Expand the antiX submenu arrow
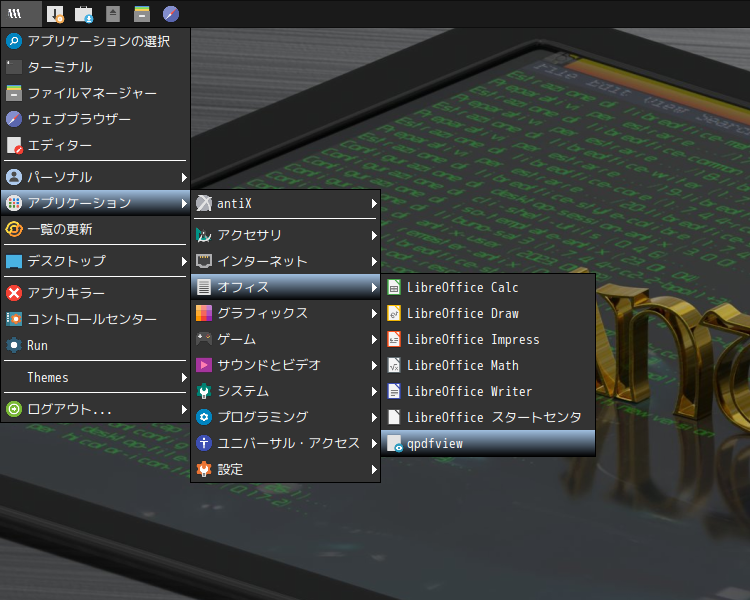The image size is (750, 600). tap(375, 204)
